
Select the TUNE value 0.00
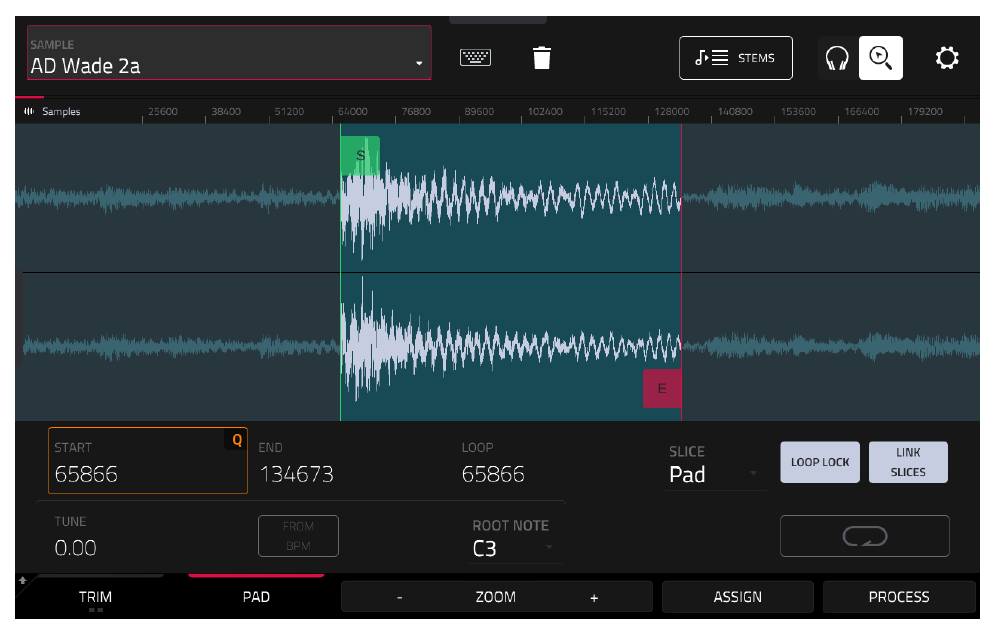pos(76,548)
